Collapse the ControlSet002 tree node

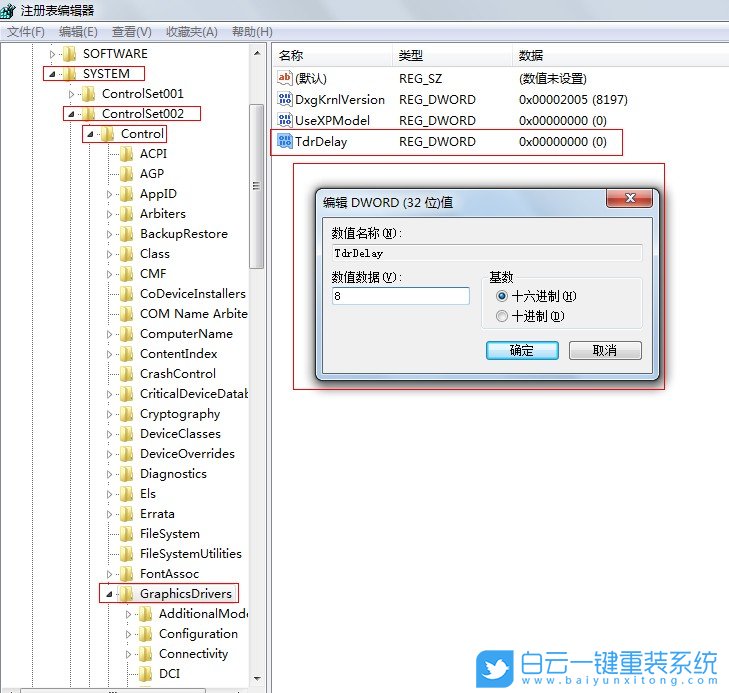(x=71, y=114)
